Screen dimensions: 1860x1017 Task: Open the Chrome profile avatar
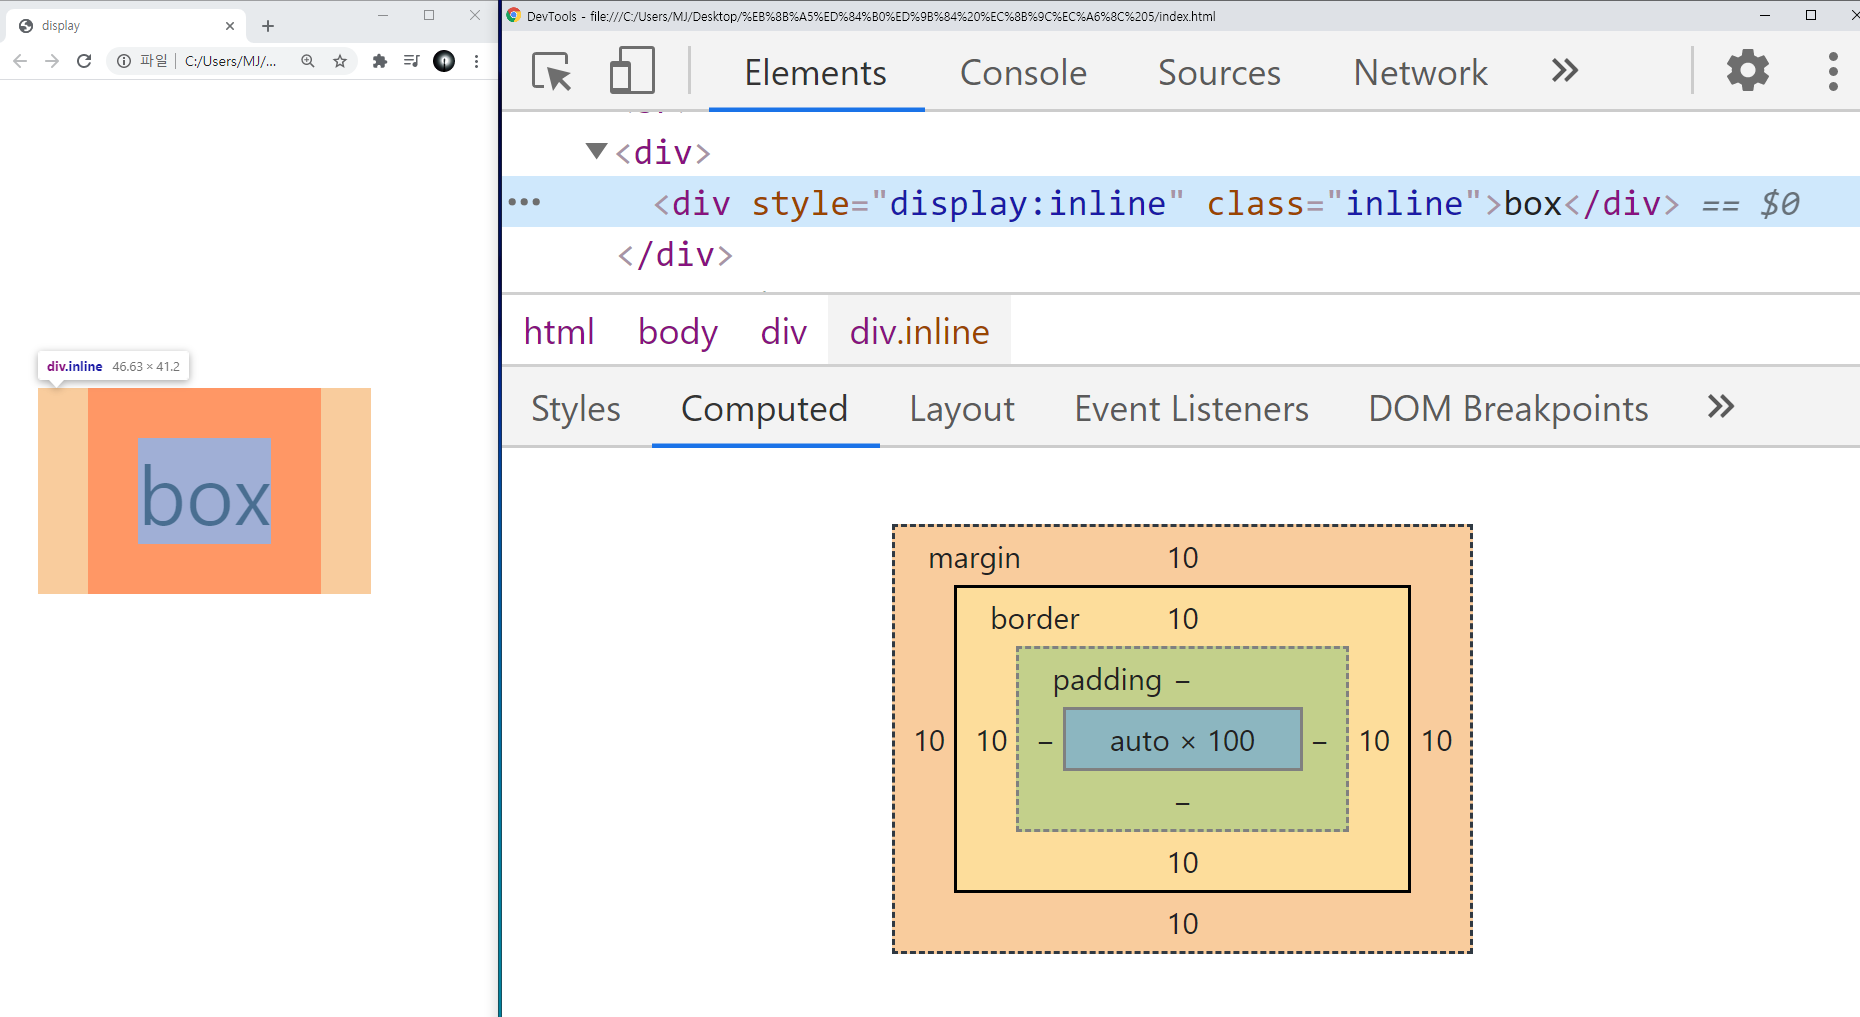click(444, 61)
